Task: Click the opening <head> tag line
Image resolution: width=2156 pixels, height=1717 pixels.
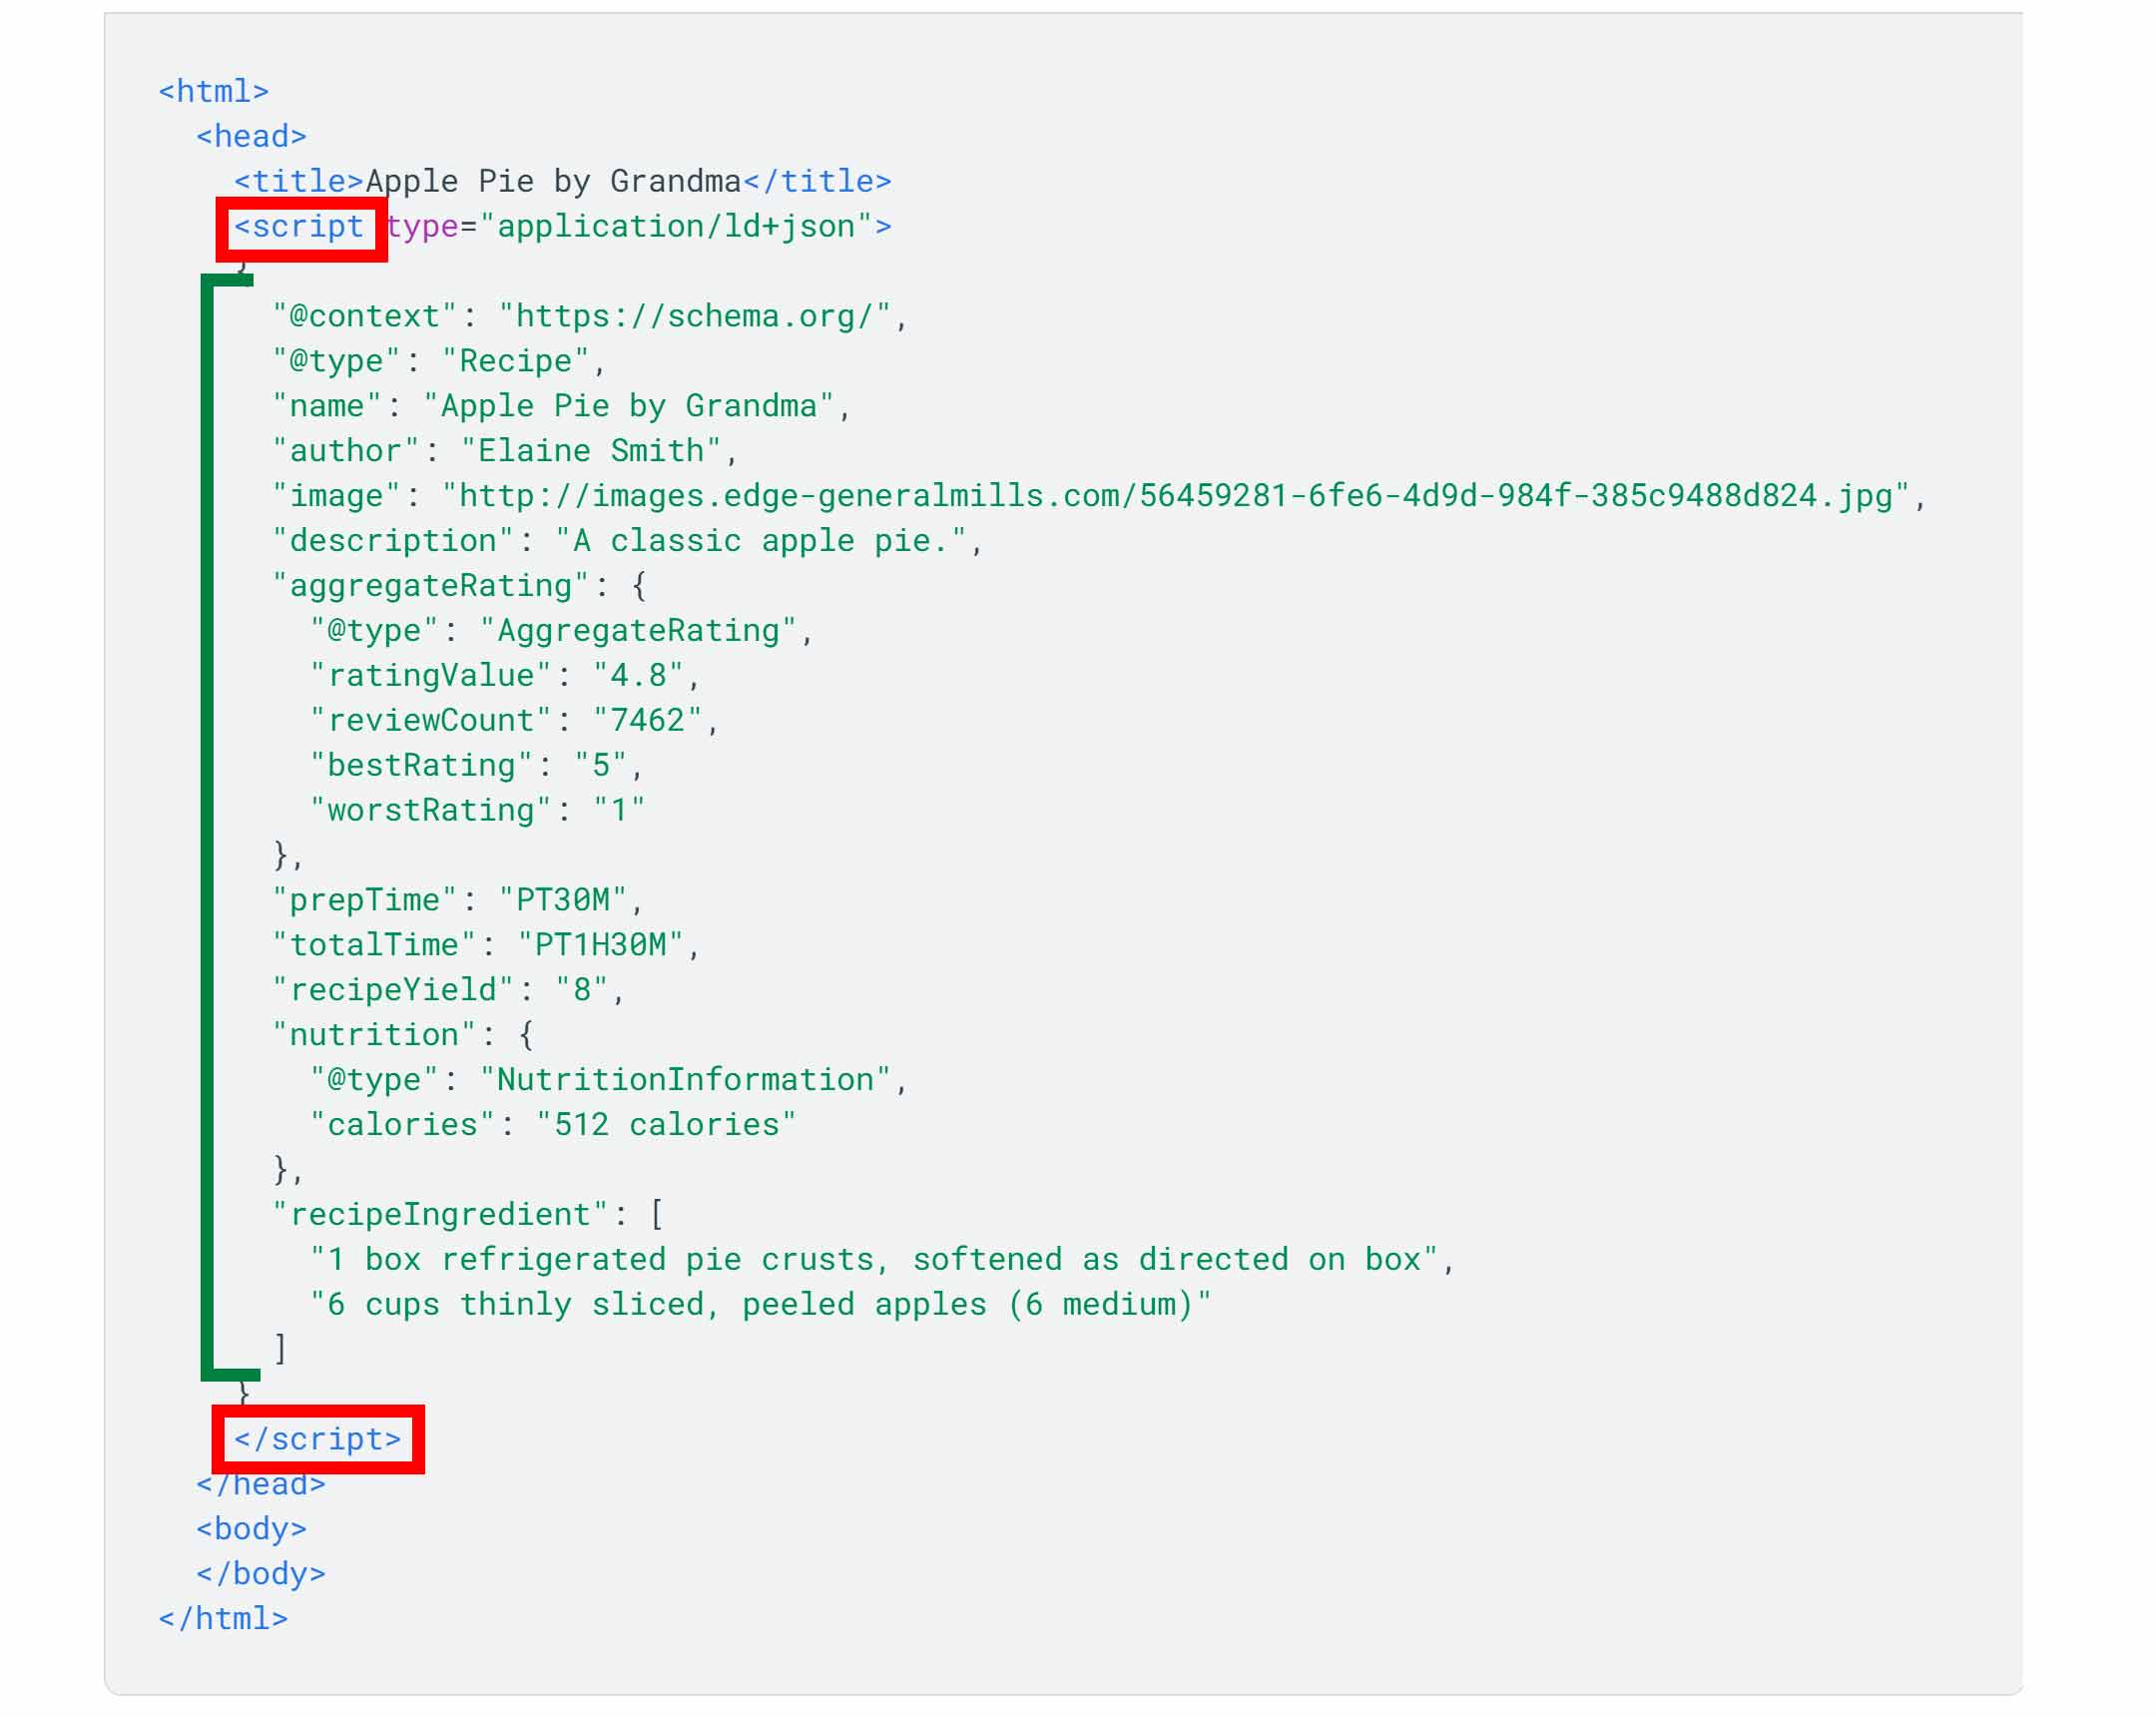Action: pos(251,137)
